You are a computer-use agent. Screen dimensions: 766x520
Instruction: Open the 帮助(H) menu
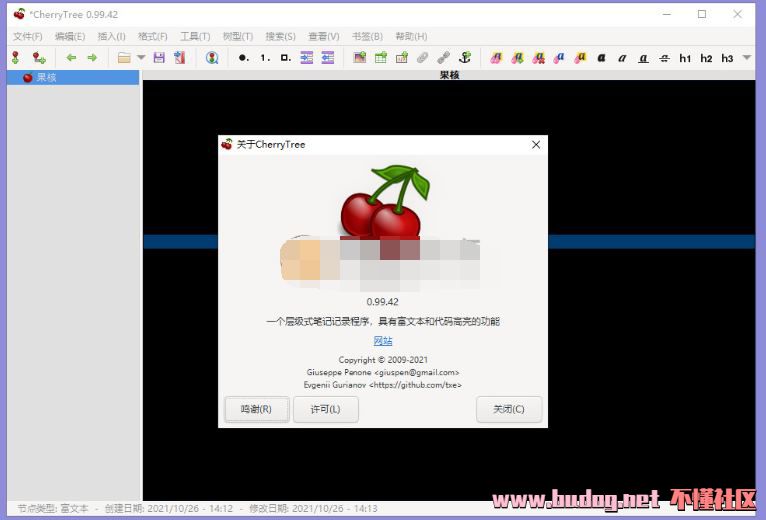pyautogui.click(x=411, y=37)
